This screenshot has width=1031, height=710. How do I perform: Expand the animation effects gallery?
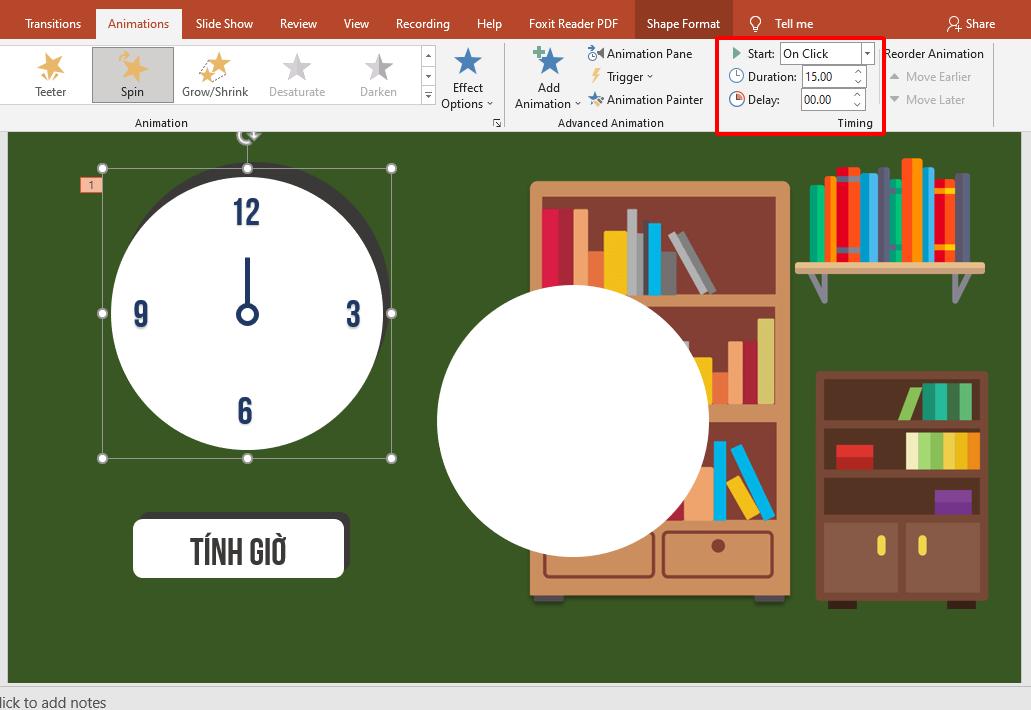pyautogui.click(x=428, y=96)
